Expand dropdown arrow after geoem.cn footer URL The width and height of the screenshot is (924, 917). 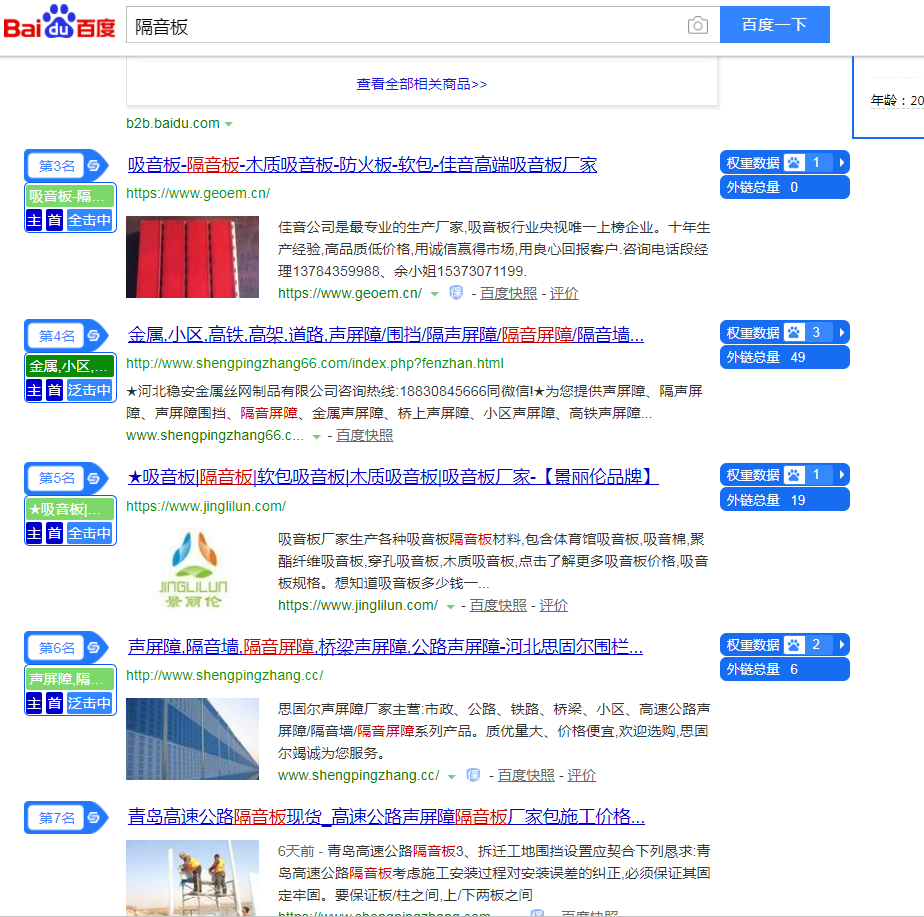(x=434, y=293)
